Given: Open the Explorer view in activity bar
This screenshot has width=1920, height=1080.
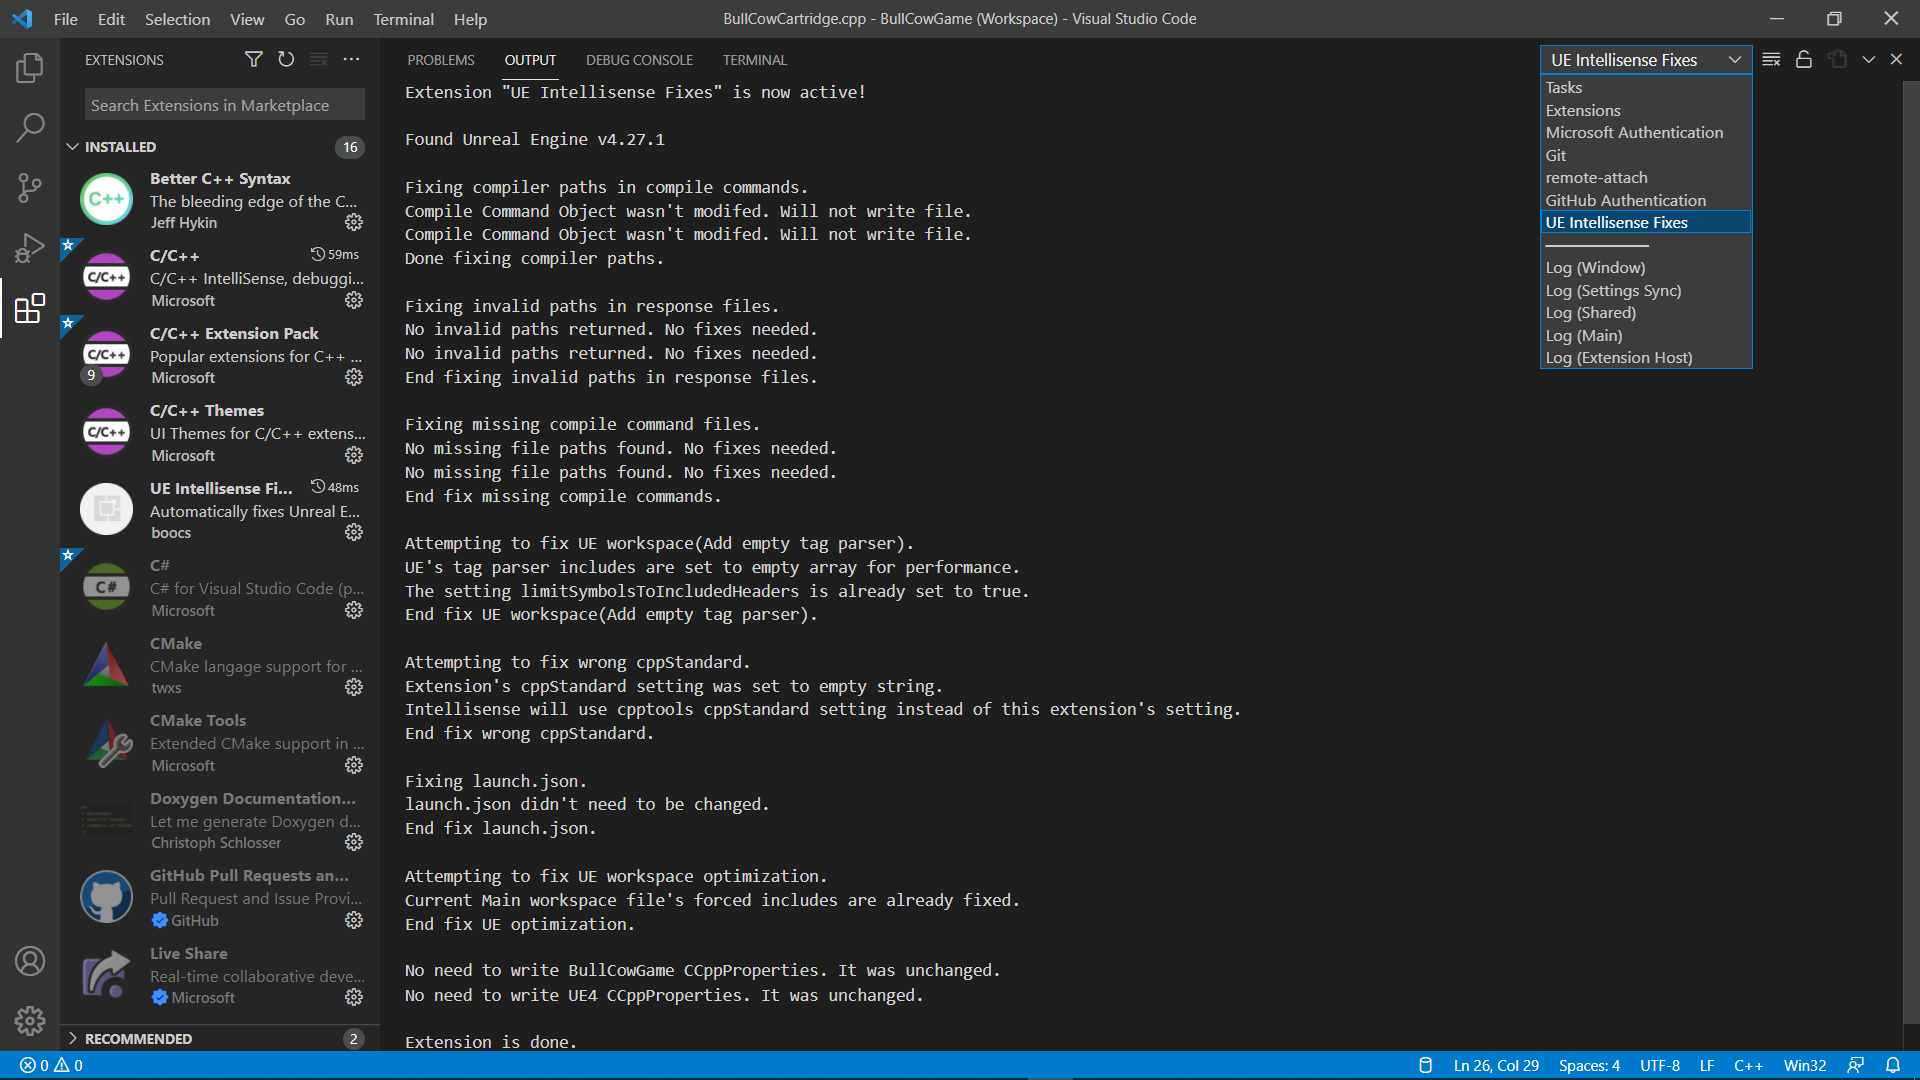Looking at the screenshot, I should 30,68.
